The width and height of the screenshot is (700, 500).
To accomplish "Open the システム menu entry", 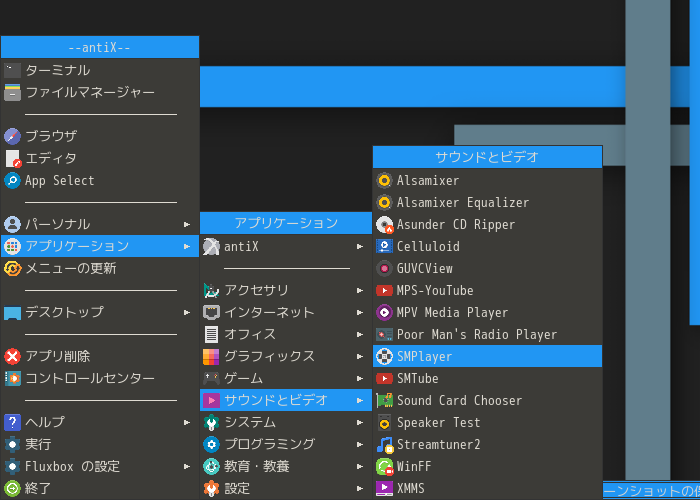I will click(x=286, y=422).
